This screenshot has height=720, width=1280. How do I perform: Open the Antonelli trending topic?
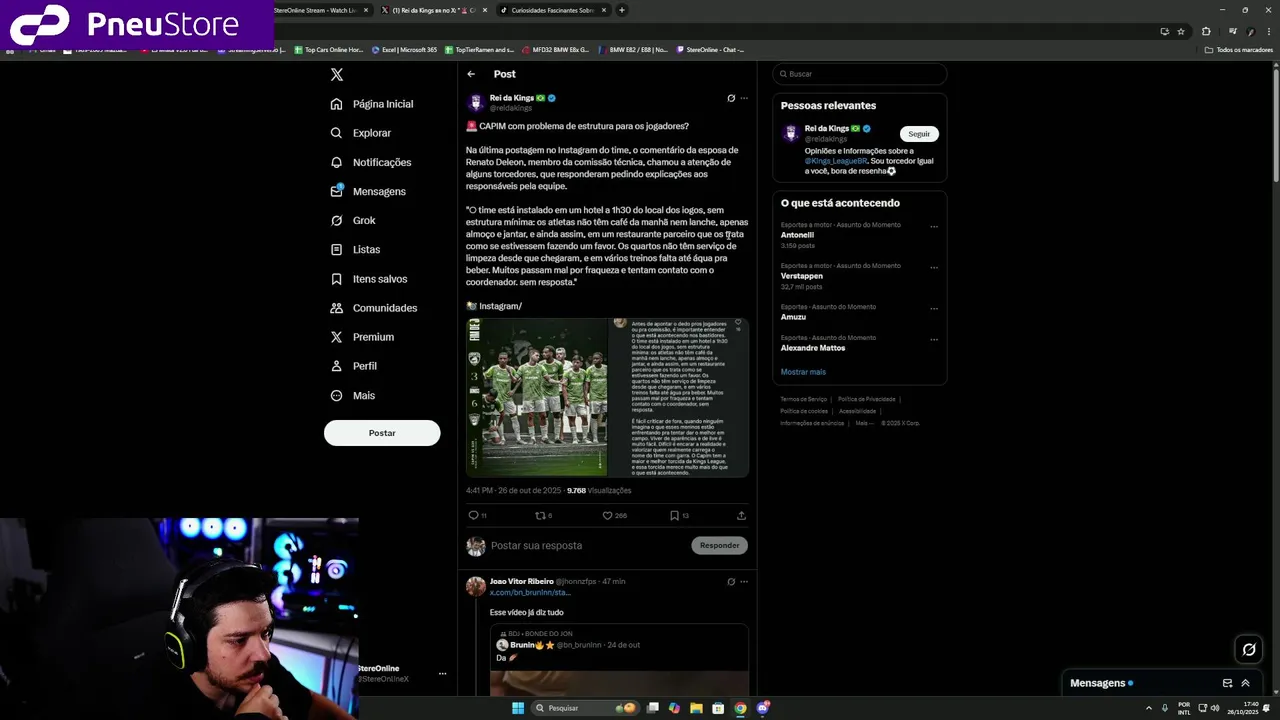click(x=797, y=235)
